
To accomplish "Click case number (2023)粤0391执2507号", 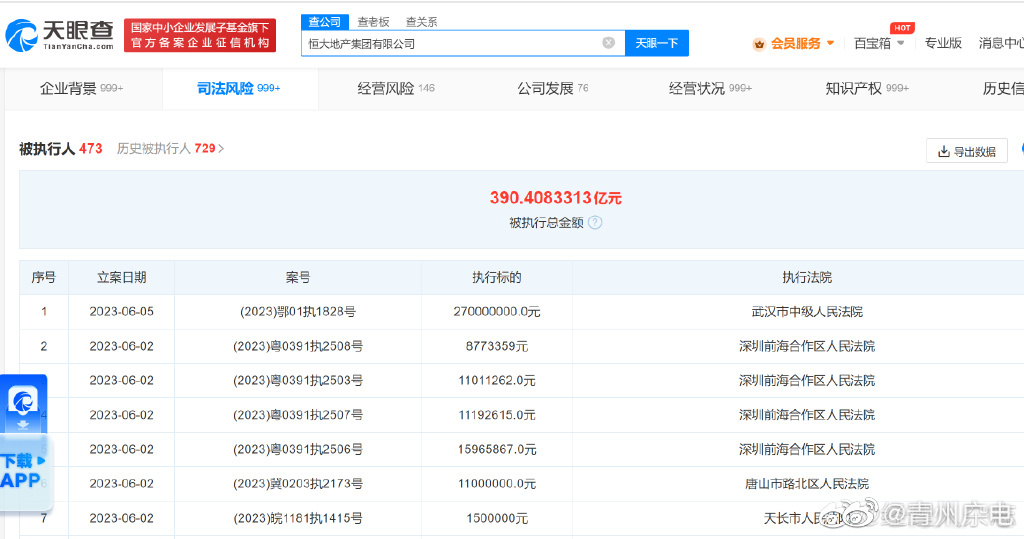I will (x=298, y=416).
